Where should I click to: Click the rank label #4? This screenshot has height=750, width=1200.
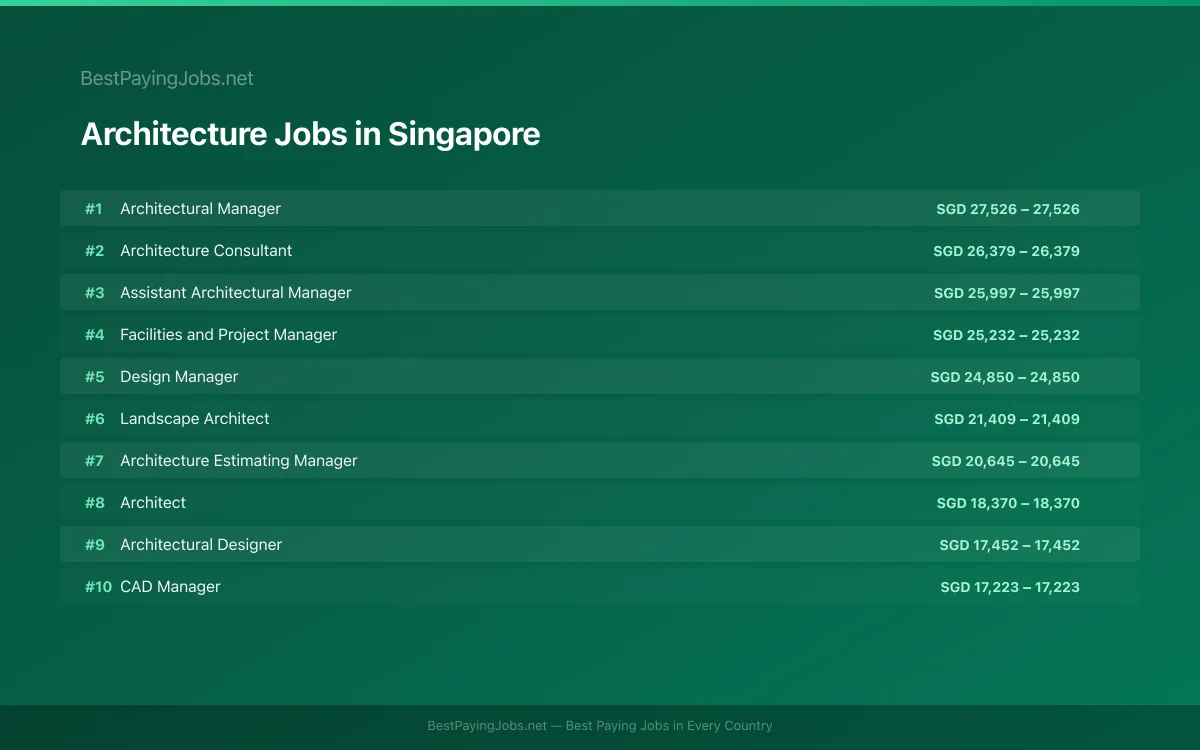[x=94, y=334]
